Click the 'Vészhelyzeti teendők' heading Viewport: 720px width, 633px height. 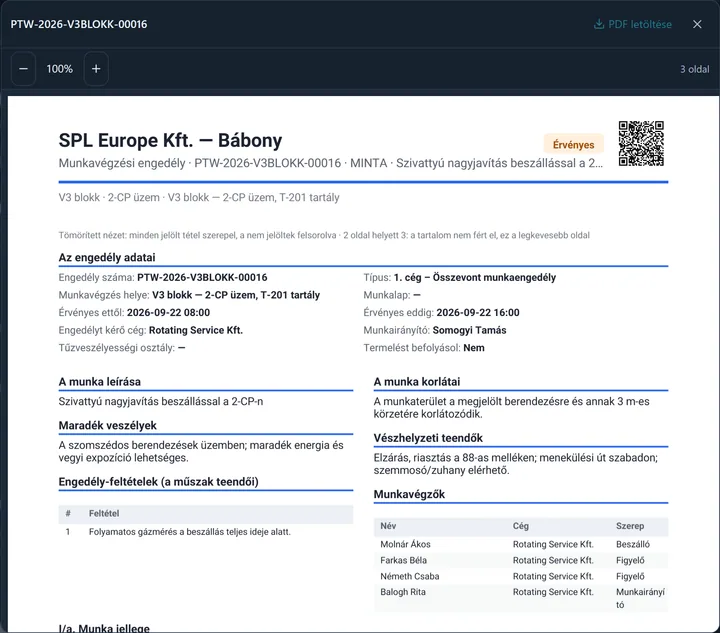pos(428,438)
